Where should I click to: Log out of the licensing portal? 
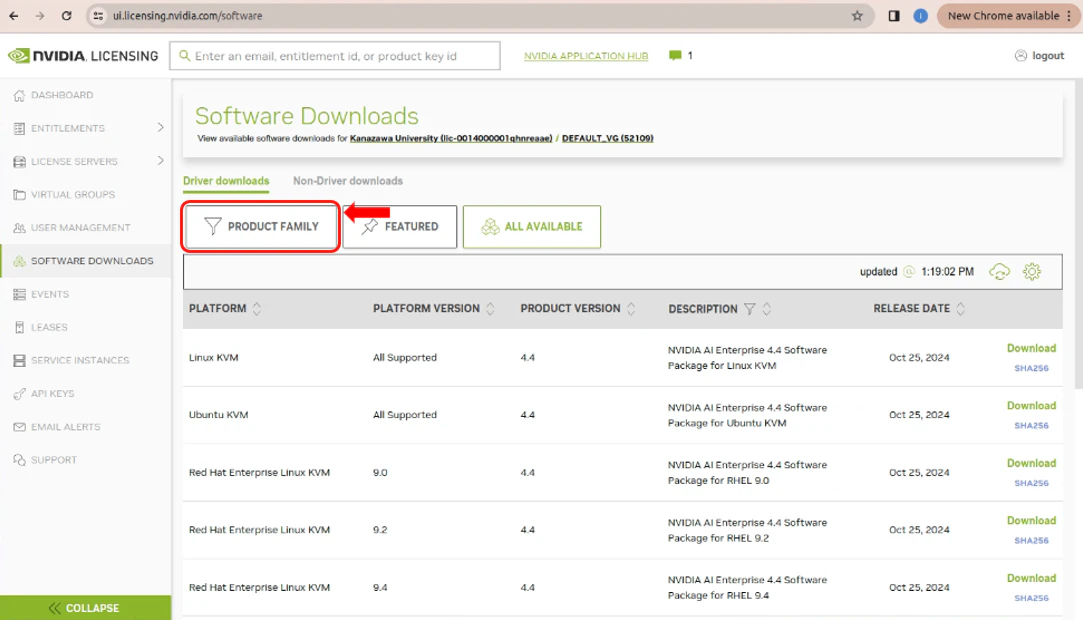[x=1039, y=55]
